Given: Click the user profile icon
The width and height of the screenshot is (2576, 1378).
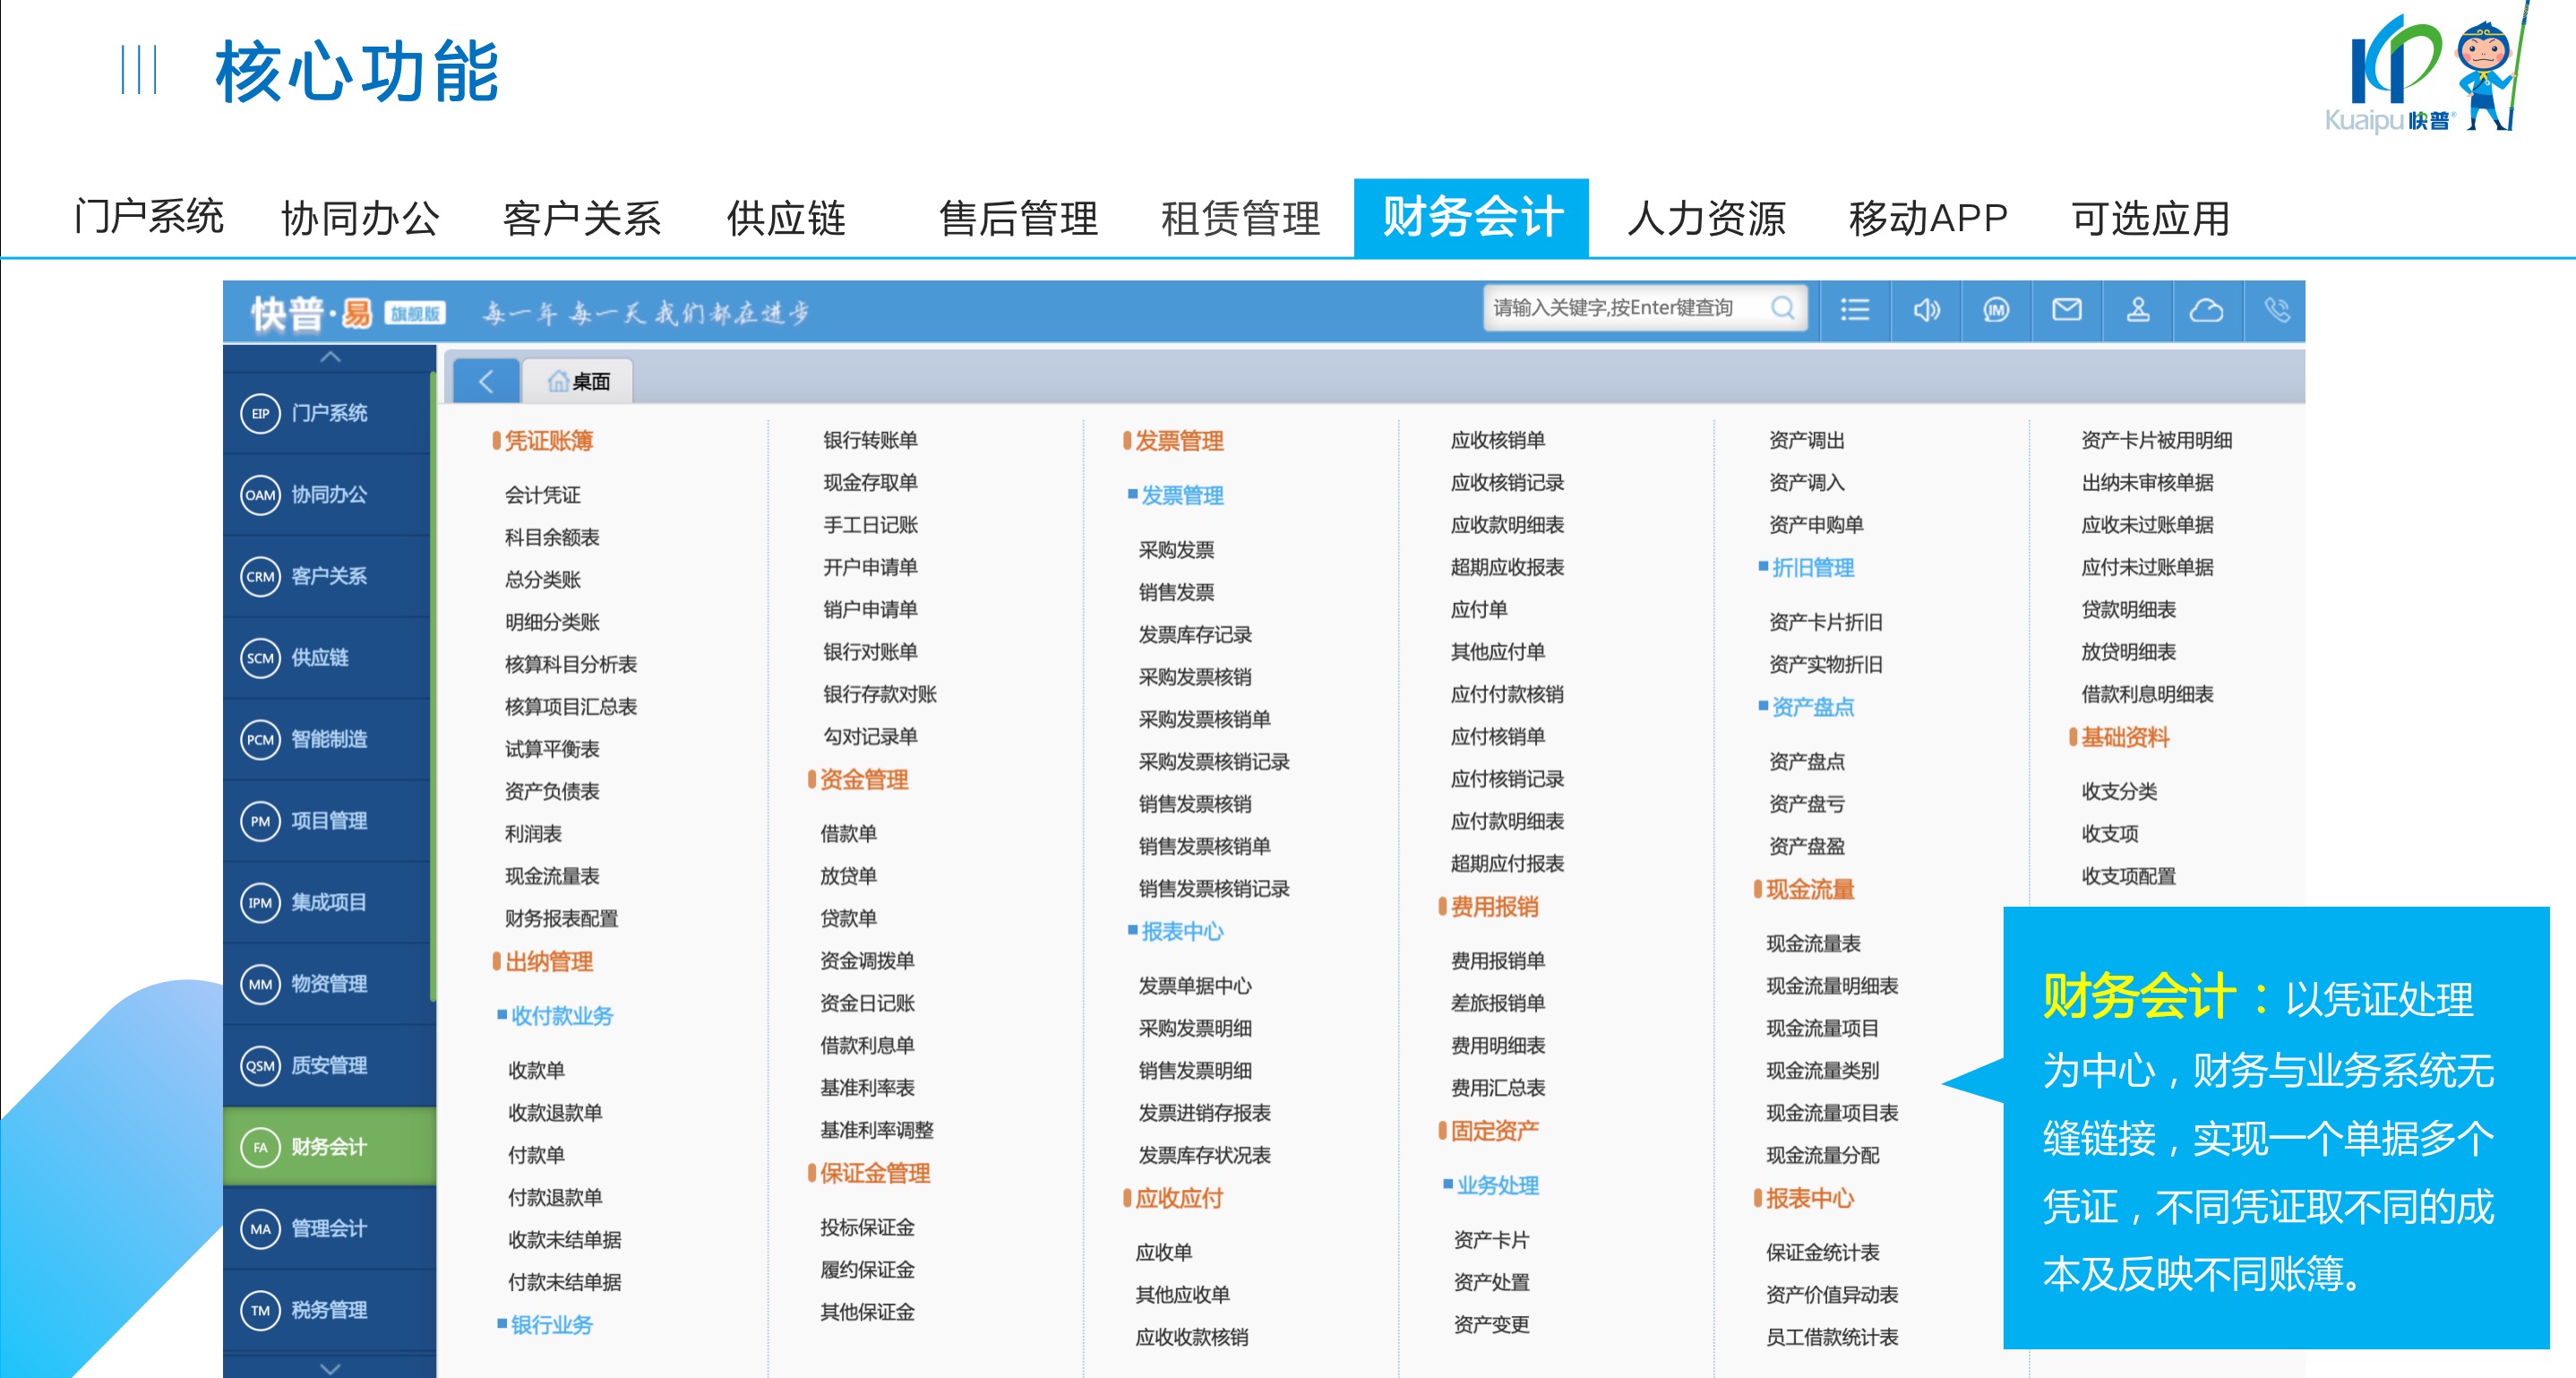Looking at the screenshot, I should coord(2137,310).
